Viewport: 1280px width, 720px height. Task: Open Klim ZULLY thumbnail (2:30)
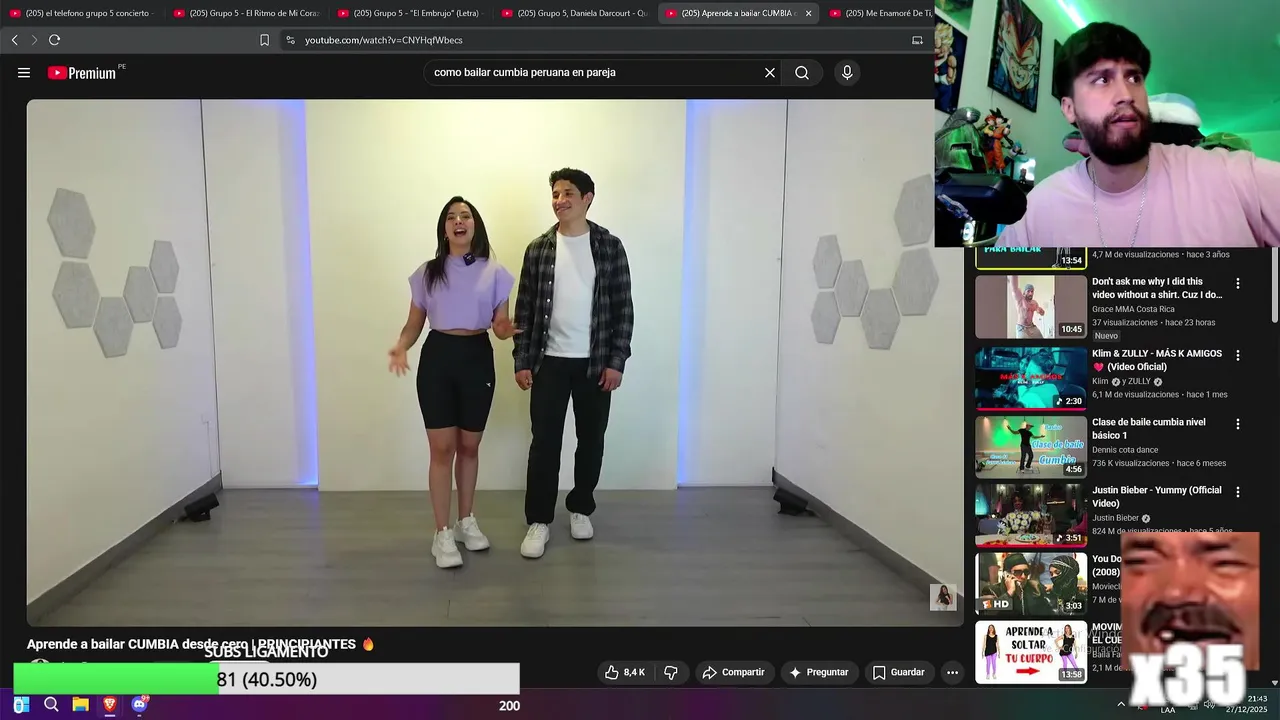tap(1031, 379)
